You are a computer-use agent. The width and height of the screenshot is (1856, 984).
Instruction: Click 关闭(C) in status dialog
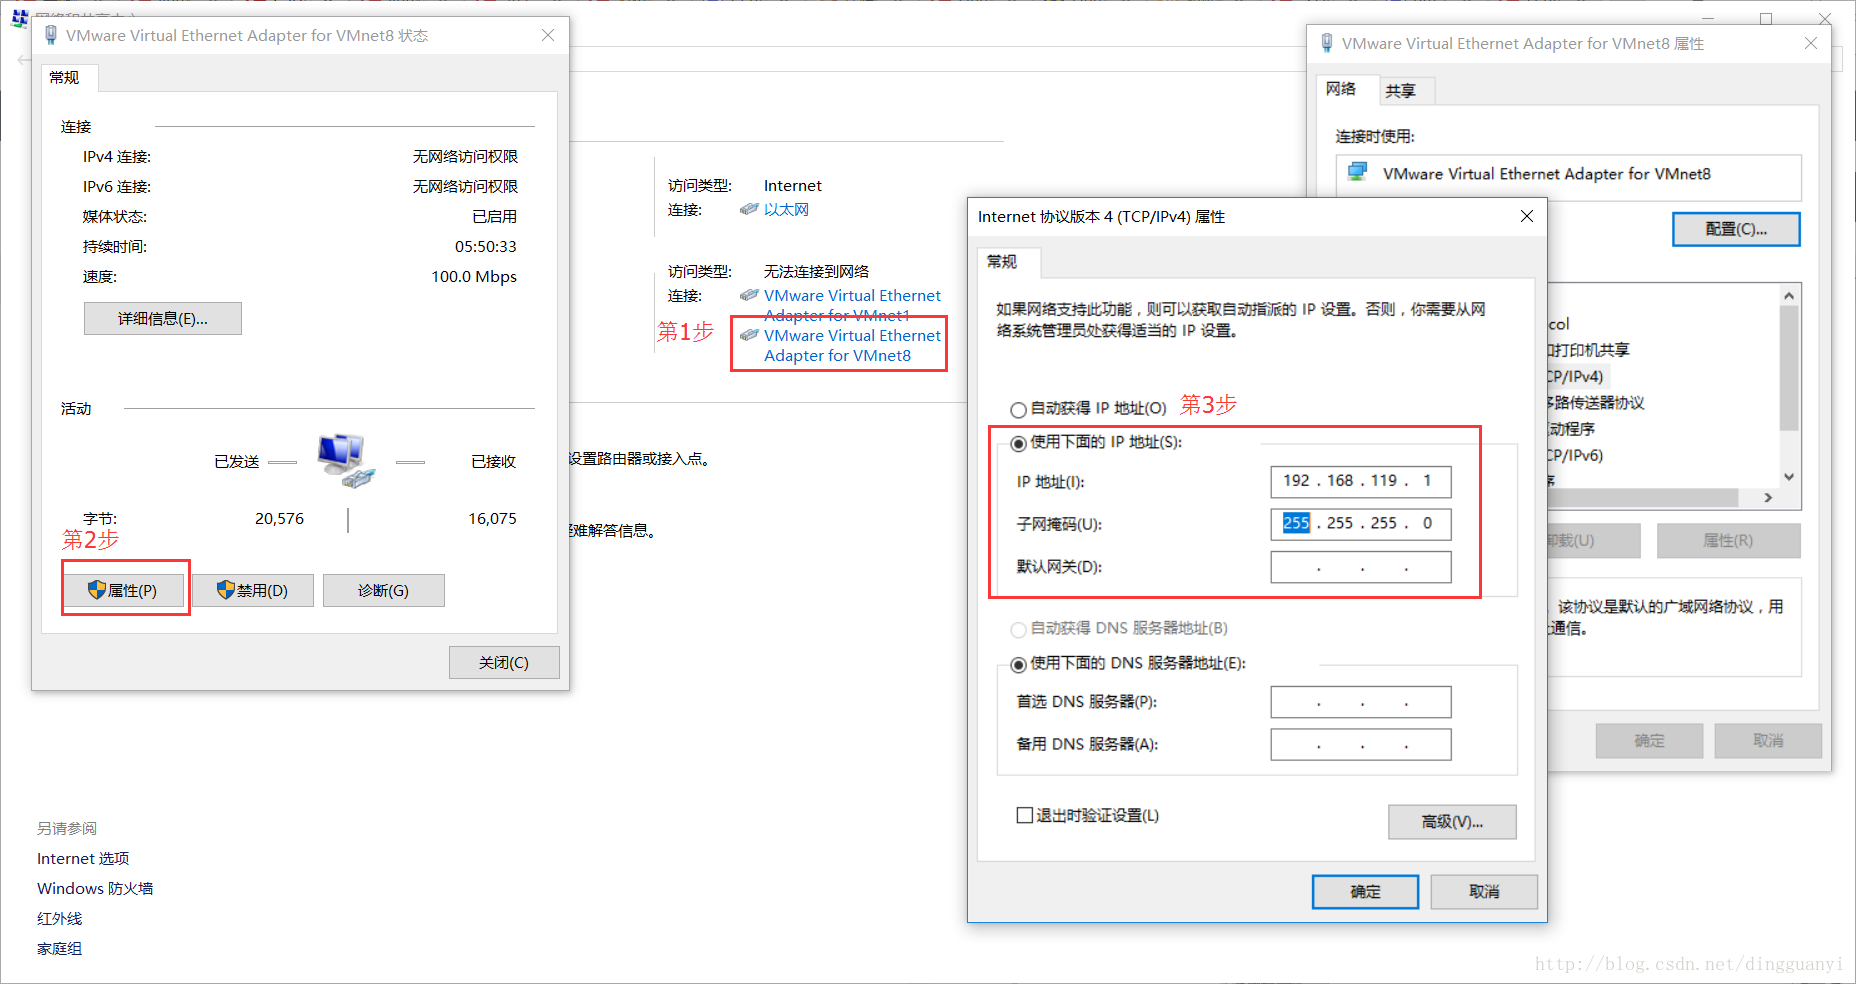(x=504, y=663)
